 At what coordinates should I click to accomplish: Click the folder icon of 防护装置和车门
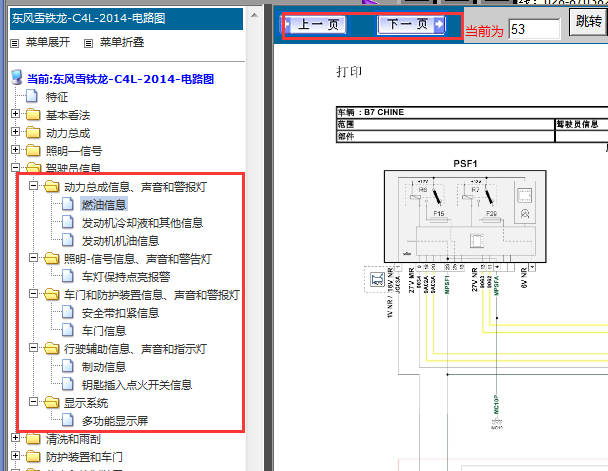click(x=33, y=456)
